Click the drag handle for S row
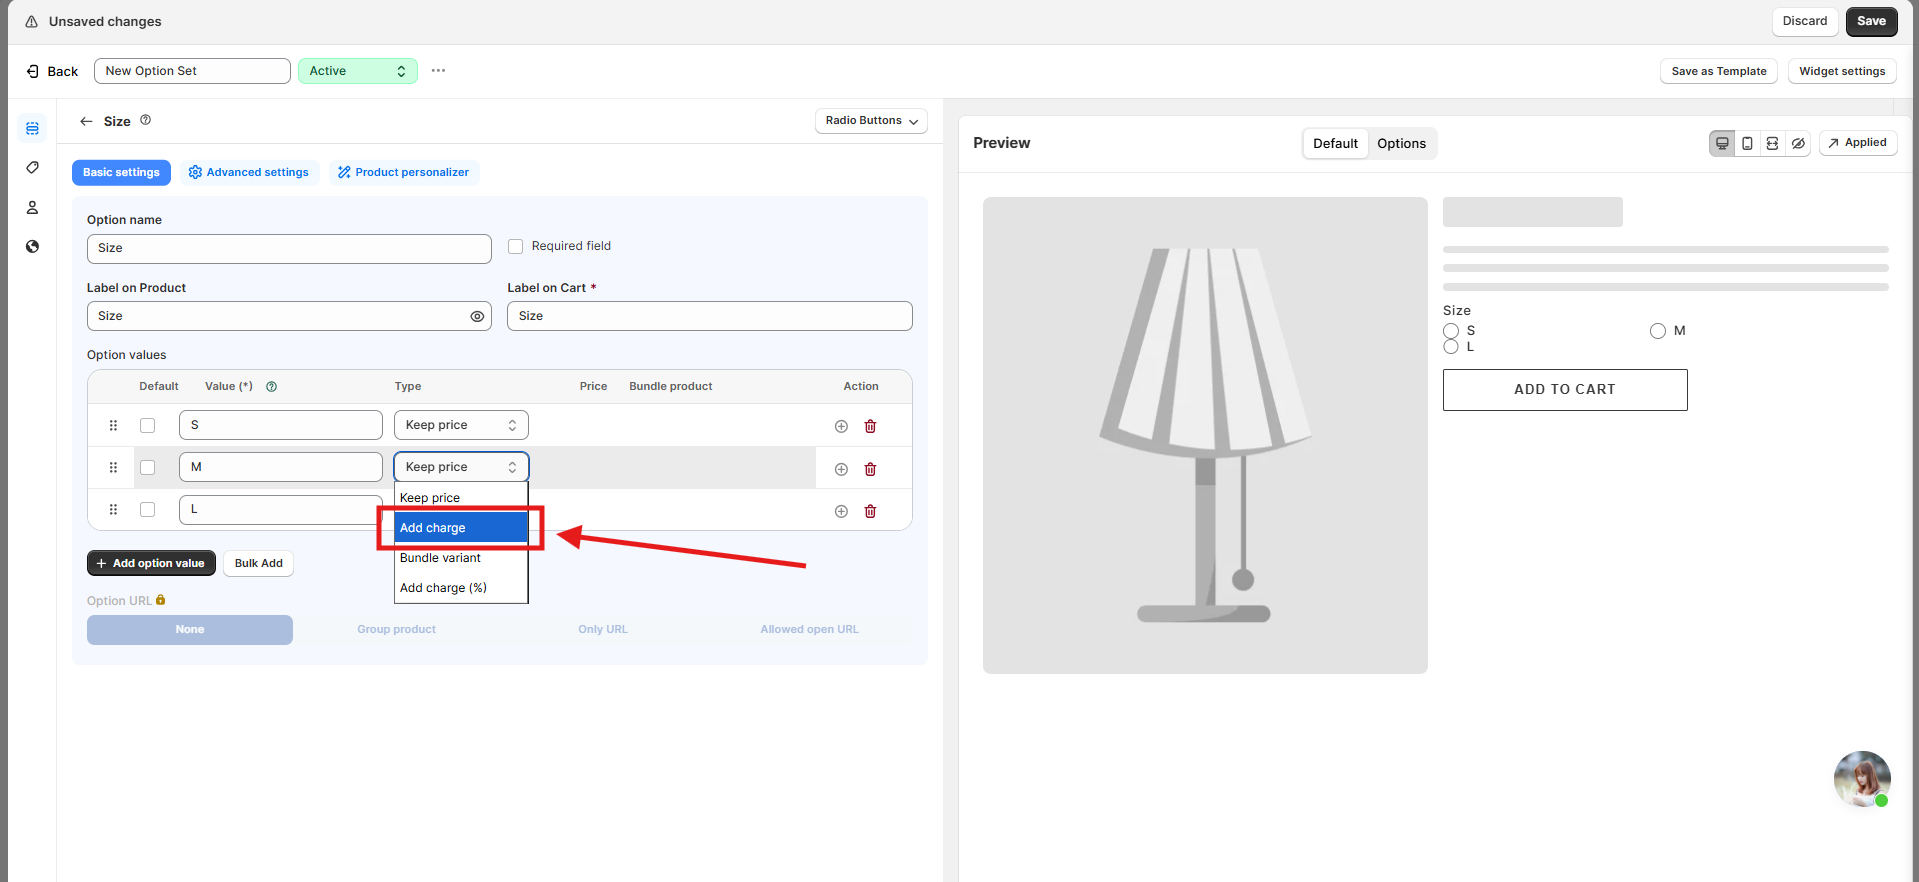 (x=113, y=425)
